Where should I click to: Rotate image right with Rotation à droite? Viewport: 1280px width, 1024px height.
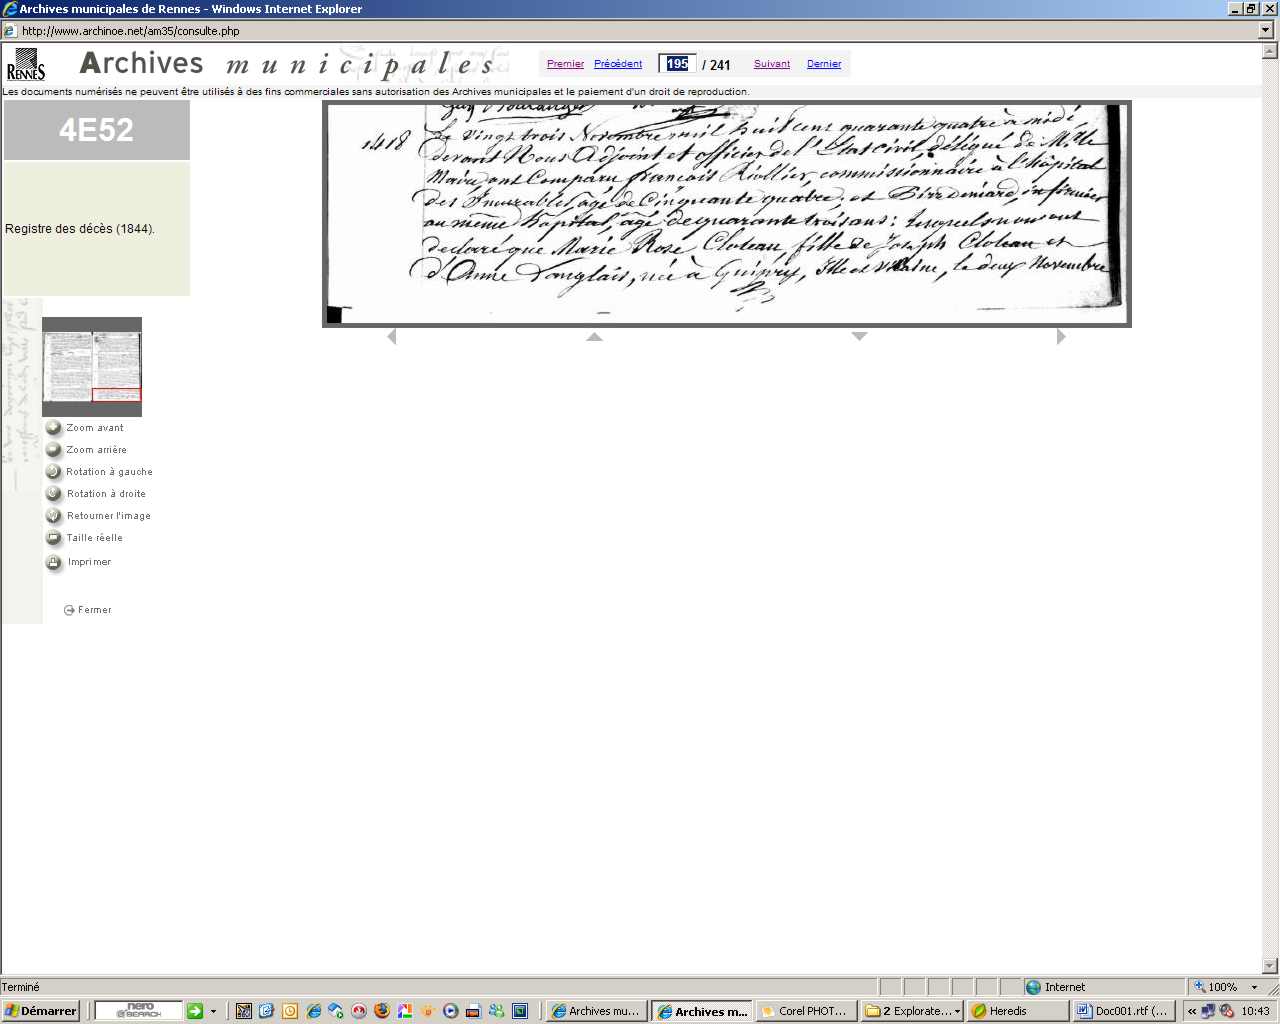coord(54,494)
